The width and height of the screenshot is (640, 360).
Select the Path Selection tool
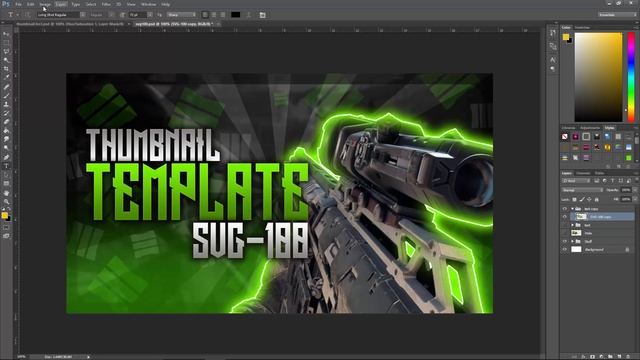coord(6,175)
